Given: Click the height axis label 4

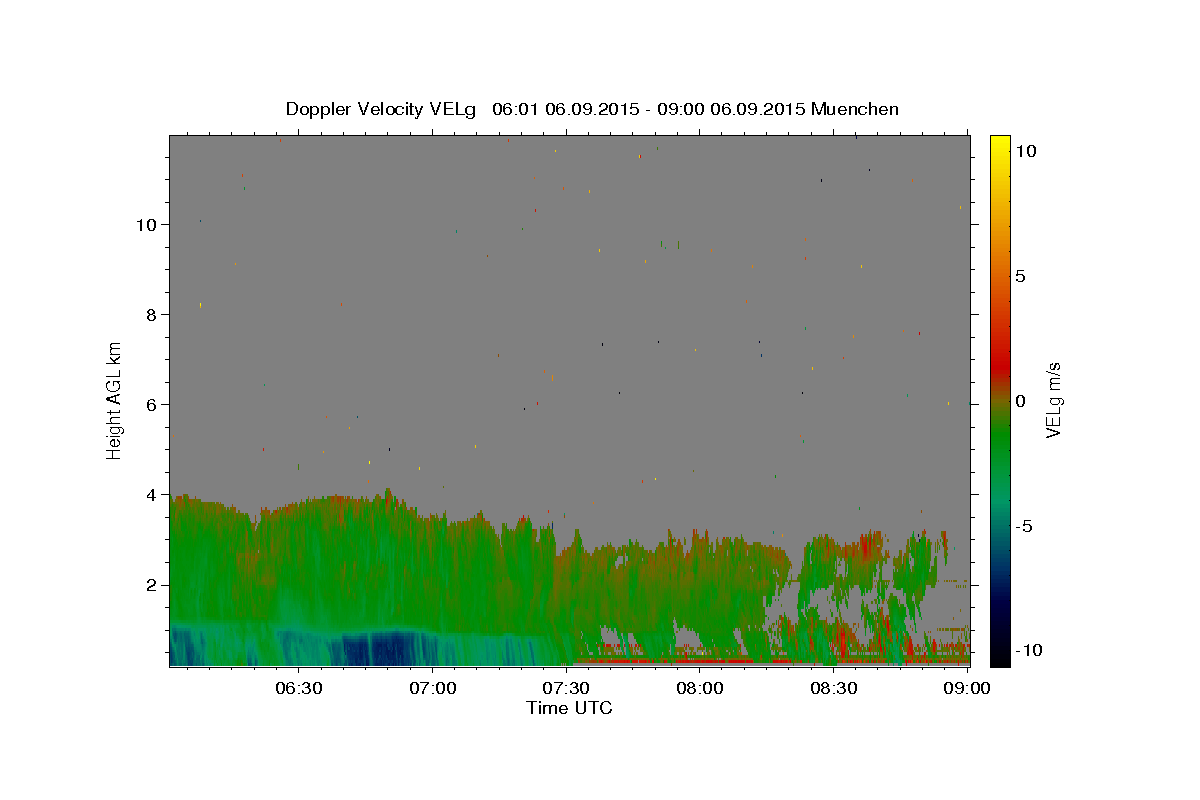Looking at the screenshot, I should pyautogui.click(x=151, y=494).
